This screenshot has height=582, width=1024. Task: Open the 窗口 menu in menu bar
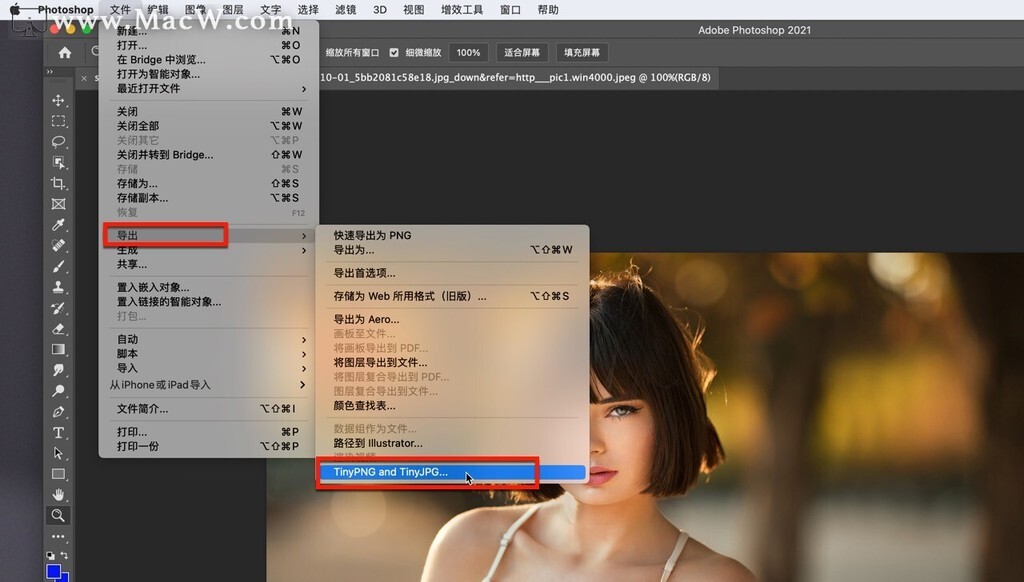coord(510,10)
